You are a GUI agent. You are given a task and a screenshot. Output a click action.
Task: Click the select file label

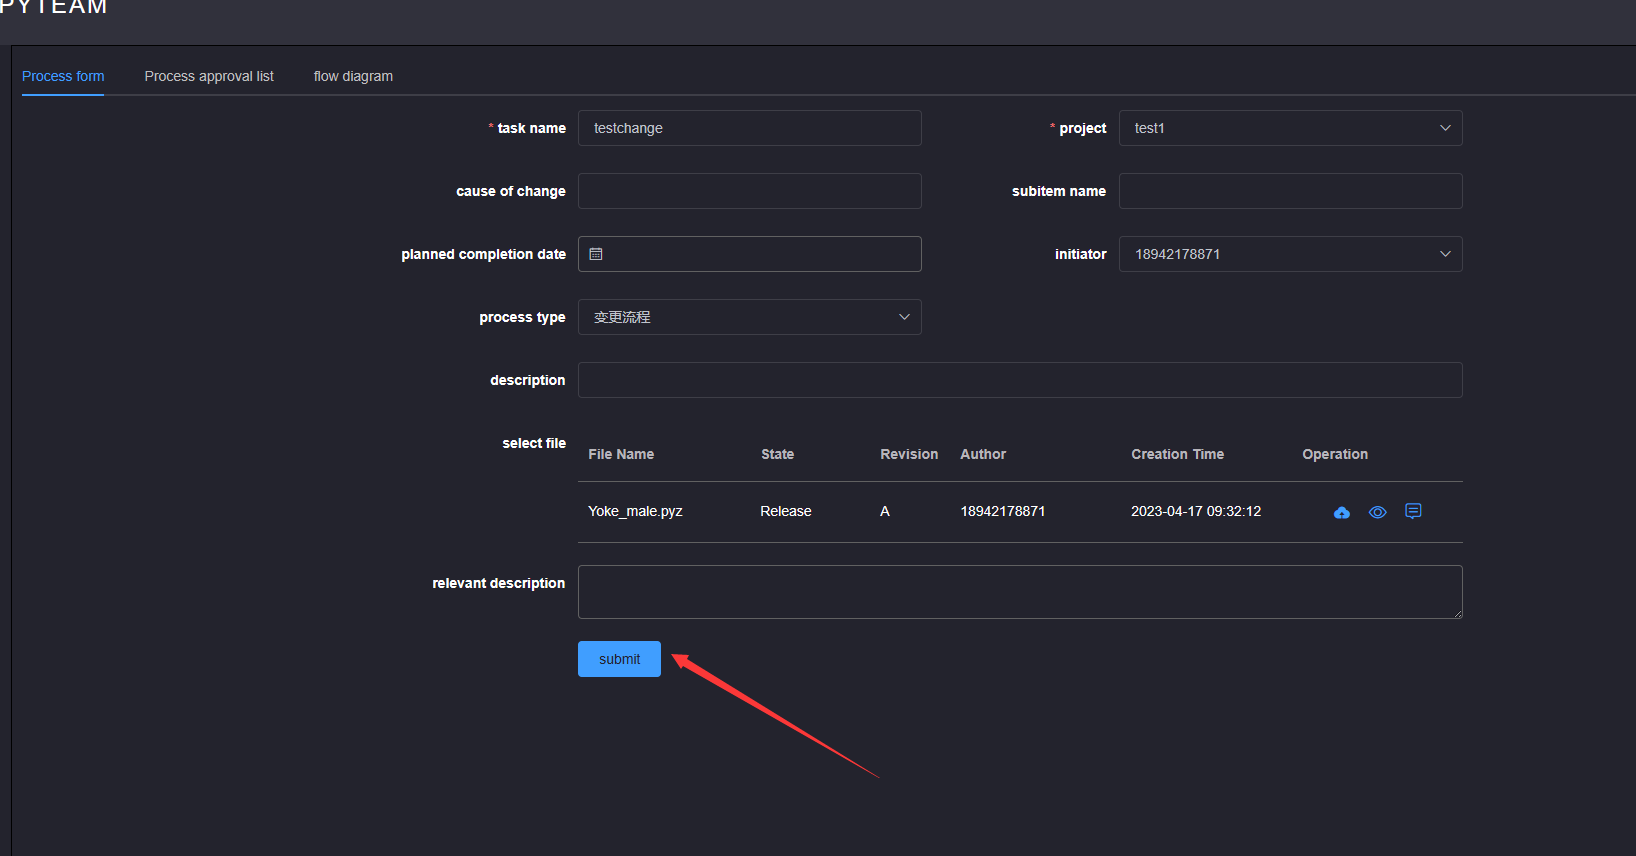[x=534, y=443]
